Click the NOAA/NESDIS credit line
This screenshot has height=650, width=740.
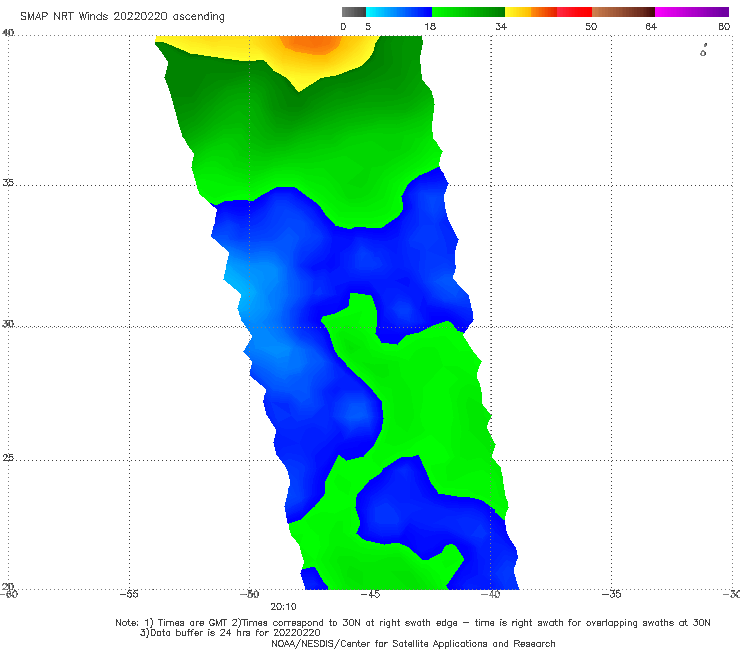coord(413,643)
